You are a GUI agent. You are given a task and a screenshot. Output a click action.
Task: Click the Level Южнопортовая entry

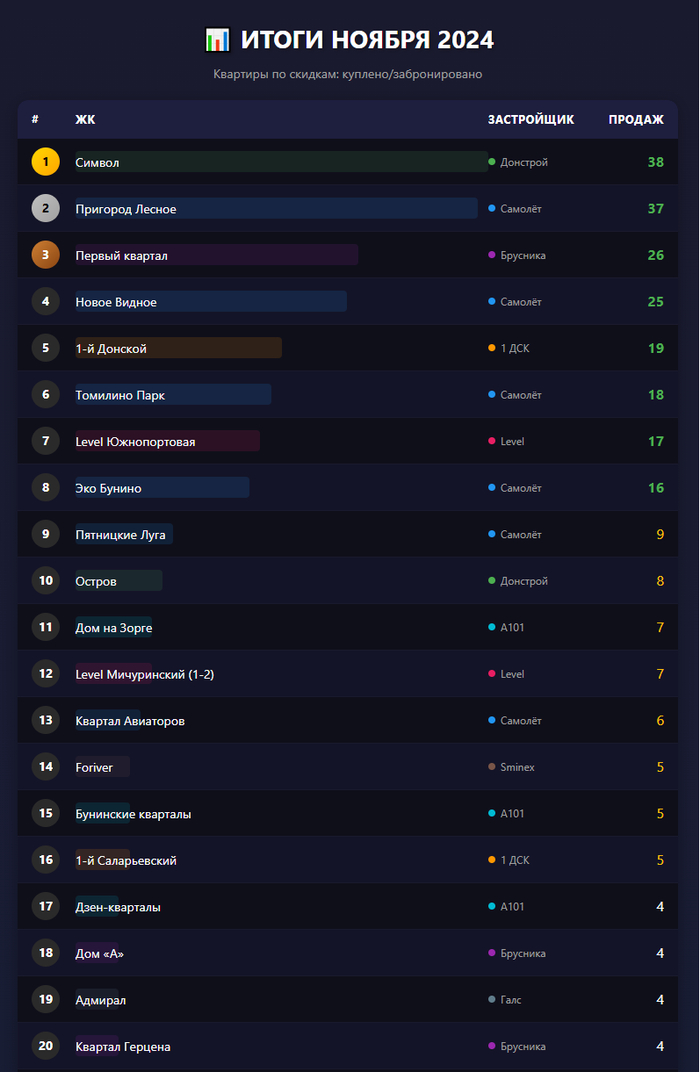coord(136,442)
